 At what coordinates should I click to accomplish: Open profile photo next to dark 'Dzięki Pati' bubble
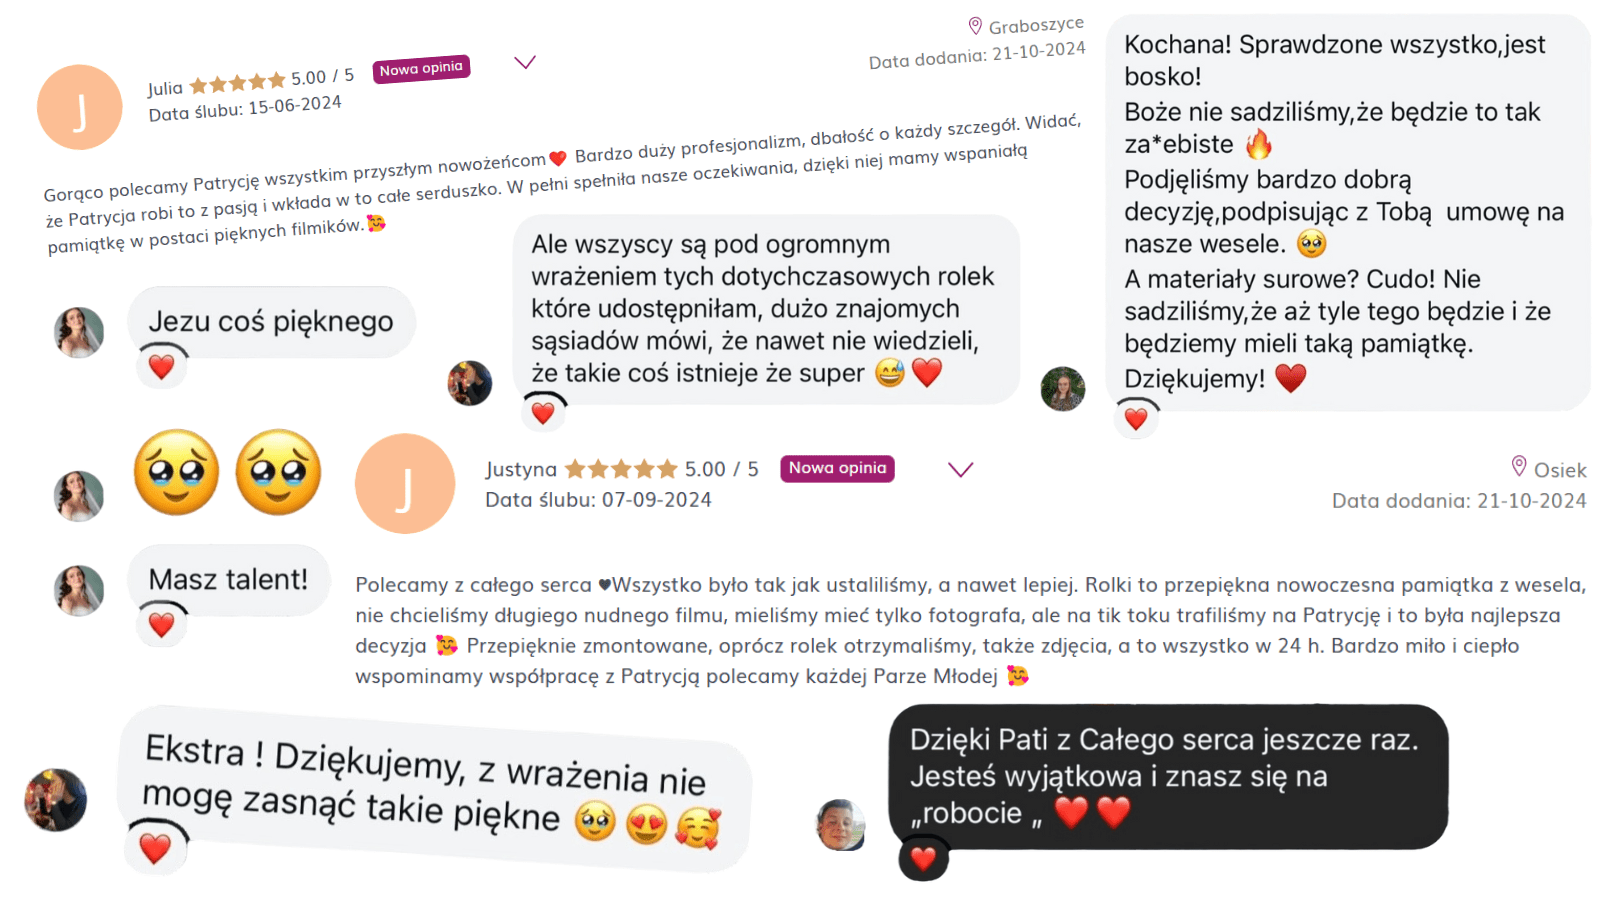[x=841, y=825]
